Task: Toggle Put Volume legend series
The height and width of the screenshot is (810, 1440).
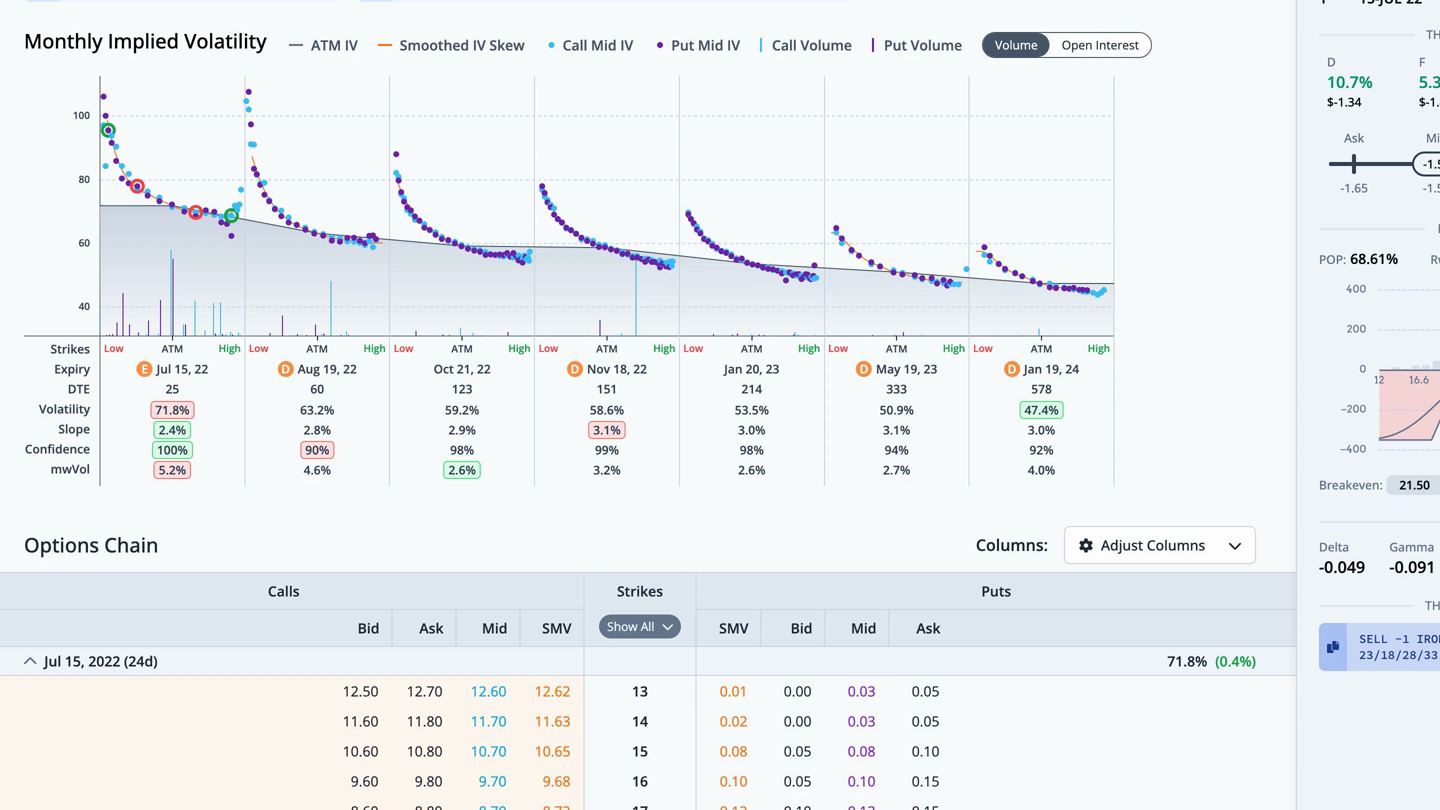Action: tap(916, 45)
